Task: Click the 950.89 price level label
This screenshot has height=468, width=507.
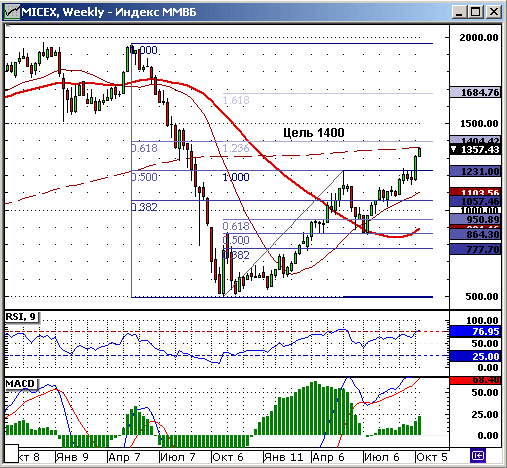Action: coord(475,219)
